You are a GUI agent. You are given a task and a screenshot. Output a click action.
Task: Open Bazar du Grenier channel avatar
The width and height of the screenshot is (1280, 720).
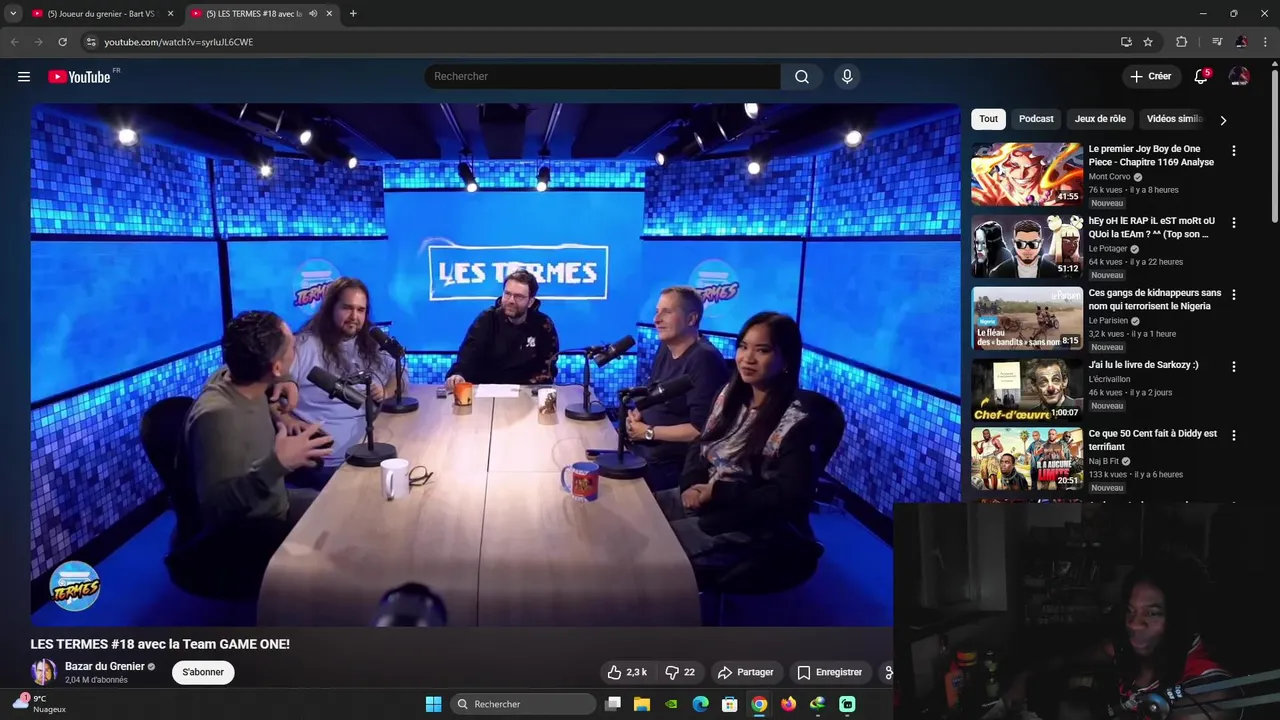44,672
